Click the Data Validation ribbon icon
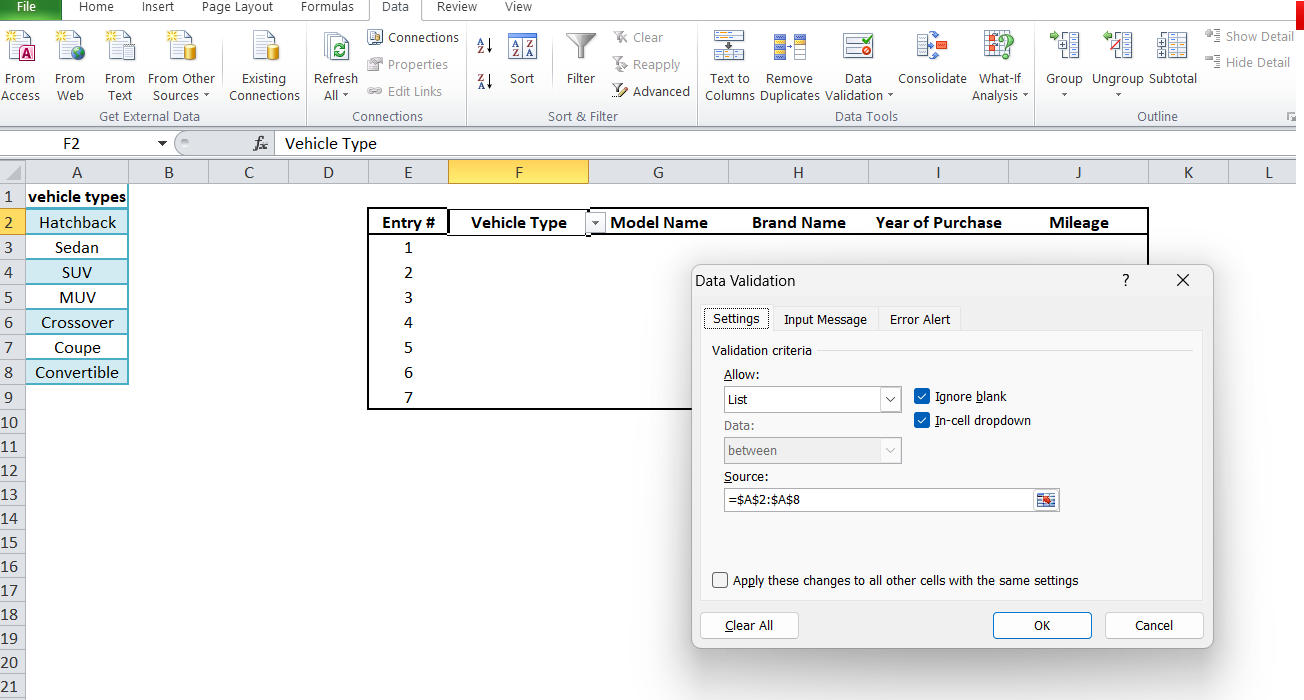1304x700 pixels. pos(858,47)
